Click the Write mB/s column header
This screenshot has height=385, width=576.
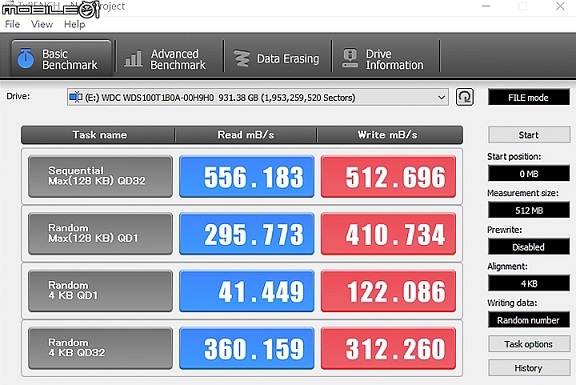pos(390,135)
